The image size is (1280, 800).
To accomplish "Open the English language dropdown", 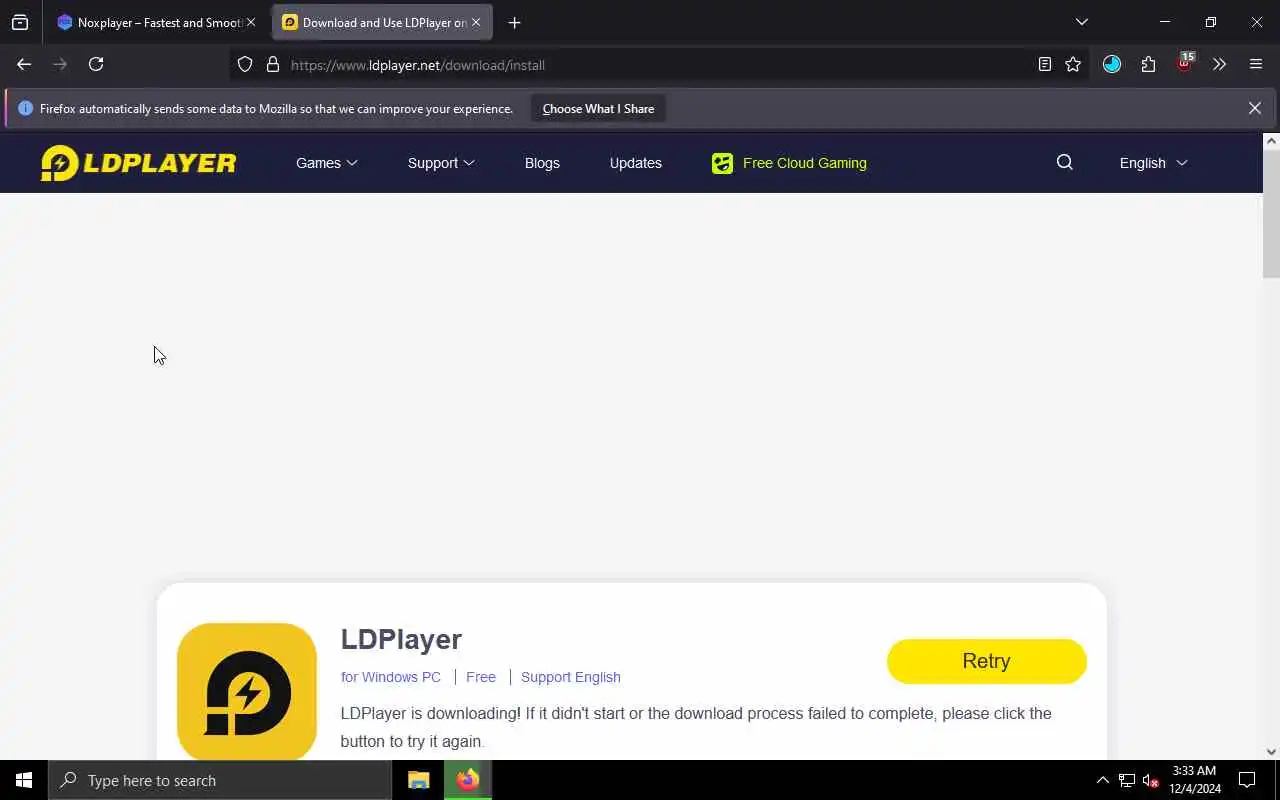I will [x=1153, y=163].
